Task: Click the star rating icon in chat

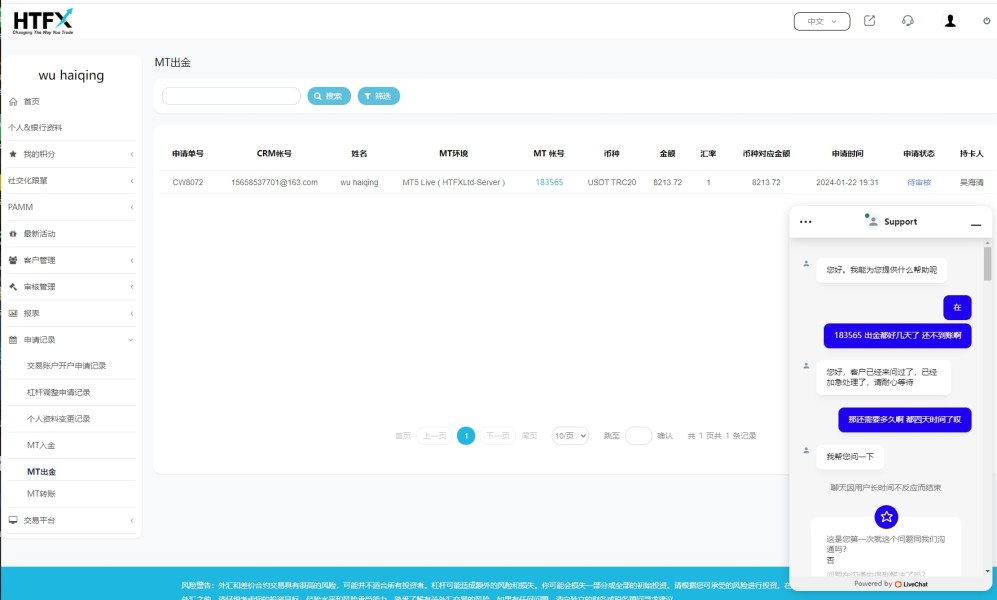Action: tap(886, 517)
